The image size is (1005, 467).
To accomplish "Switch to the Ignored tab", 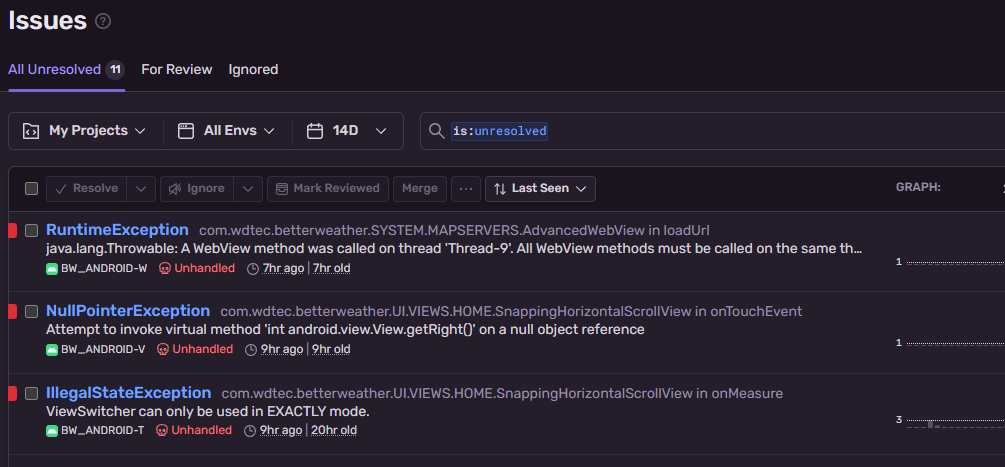I will tap(253, 69).
